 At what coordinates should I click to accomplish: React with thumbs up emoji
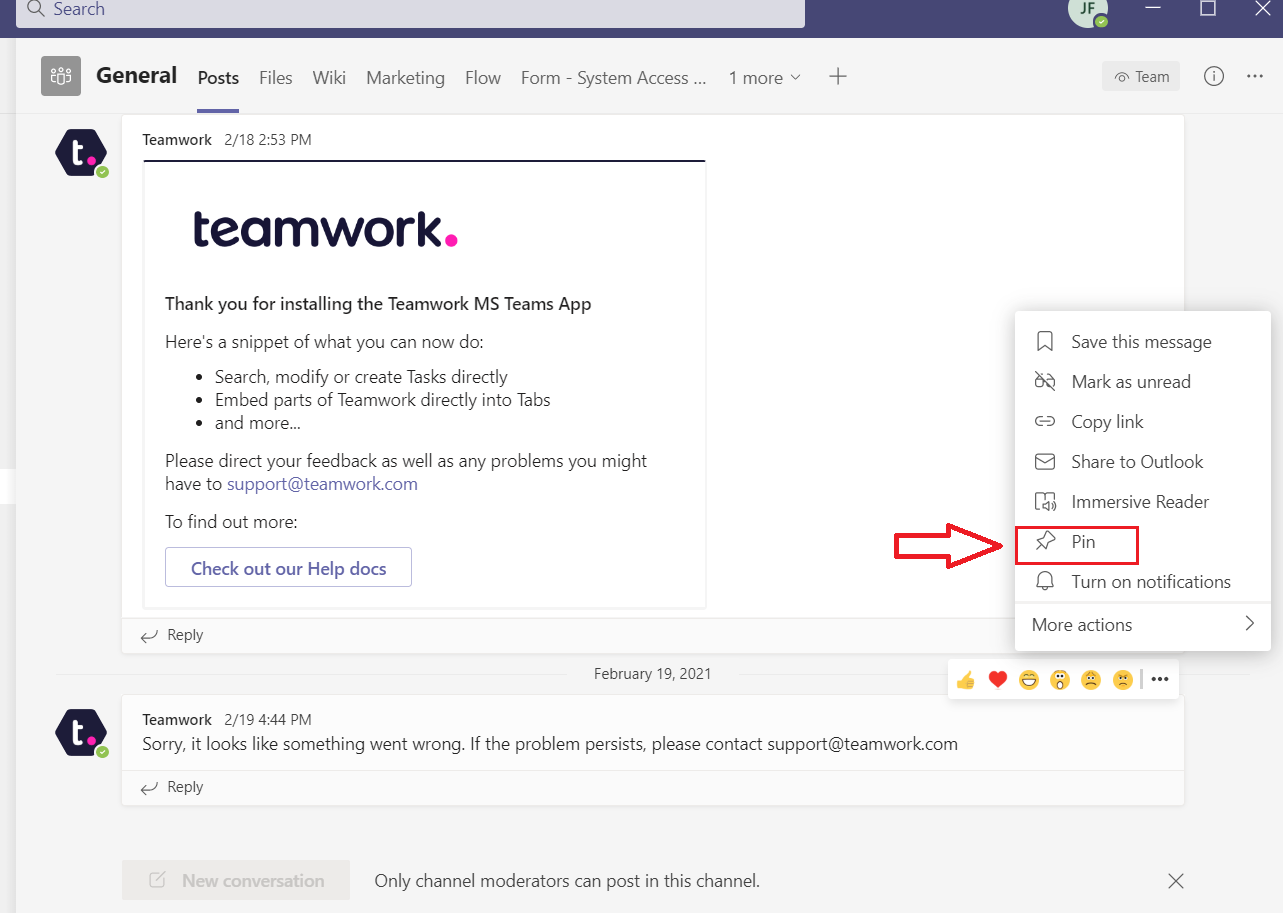coord(965,680)
